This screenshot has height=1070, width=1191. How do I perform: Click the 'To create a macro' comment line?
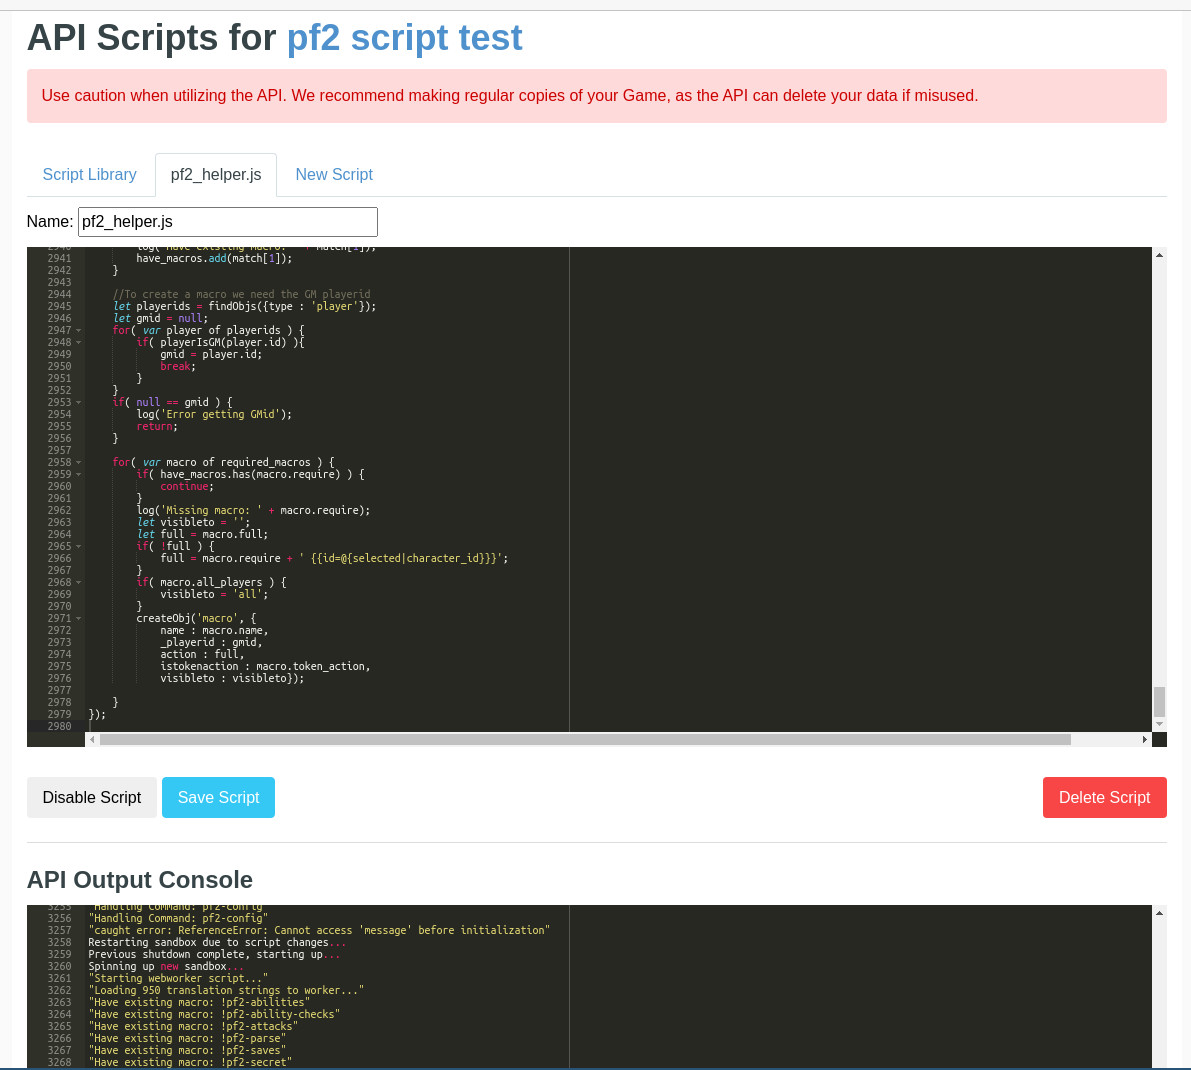tap(242, 295)
